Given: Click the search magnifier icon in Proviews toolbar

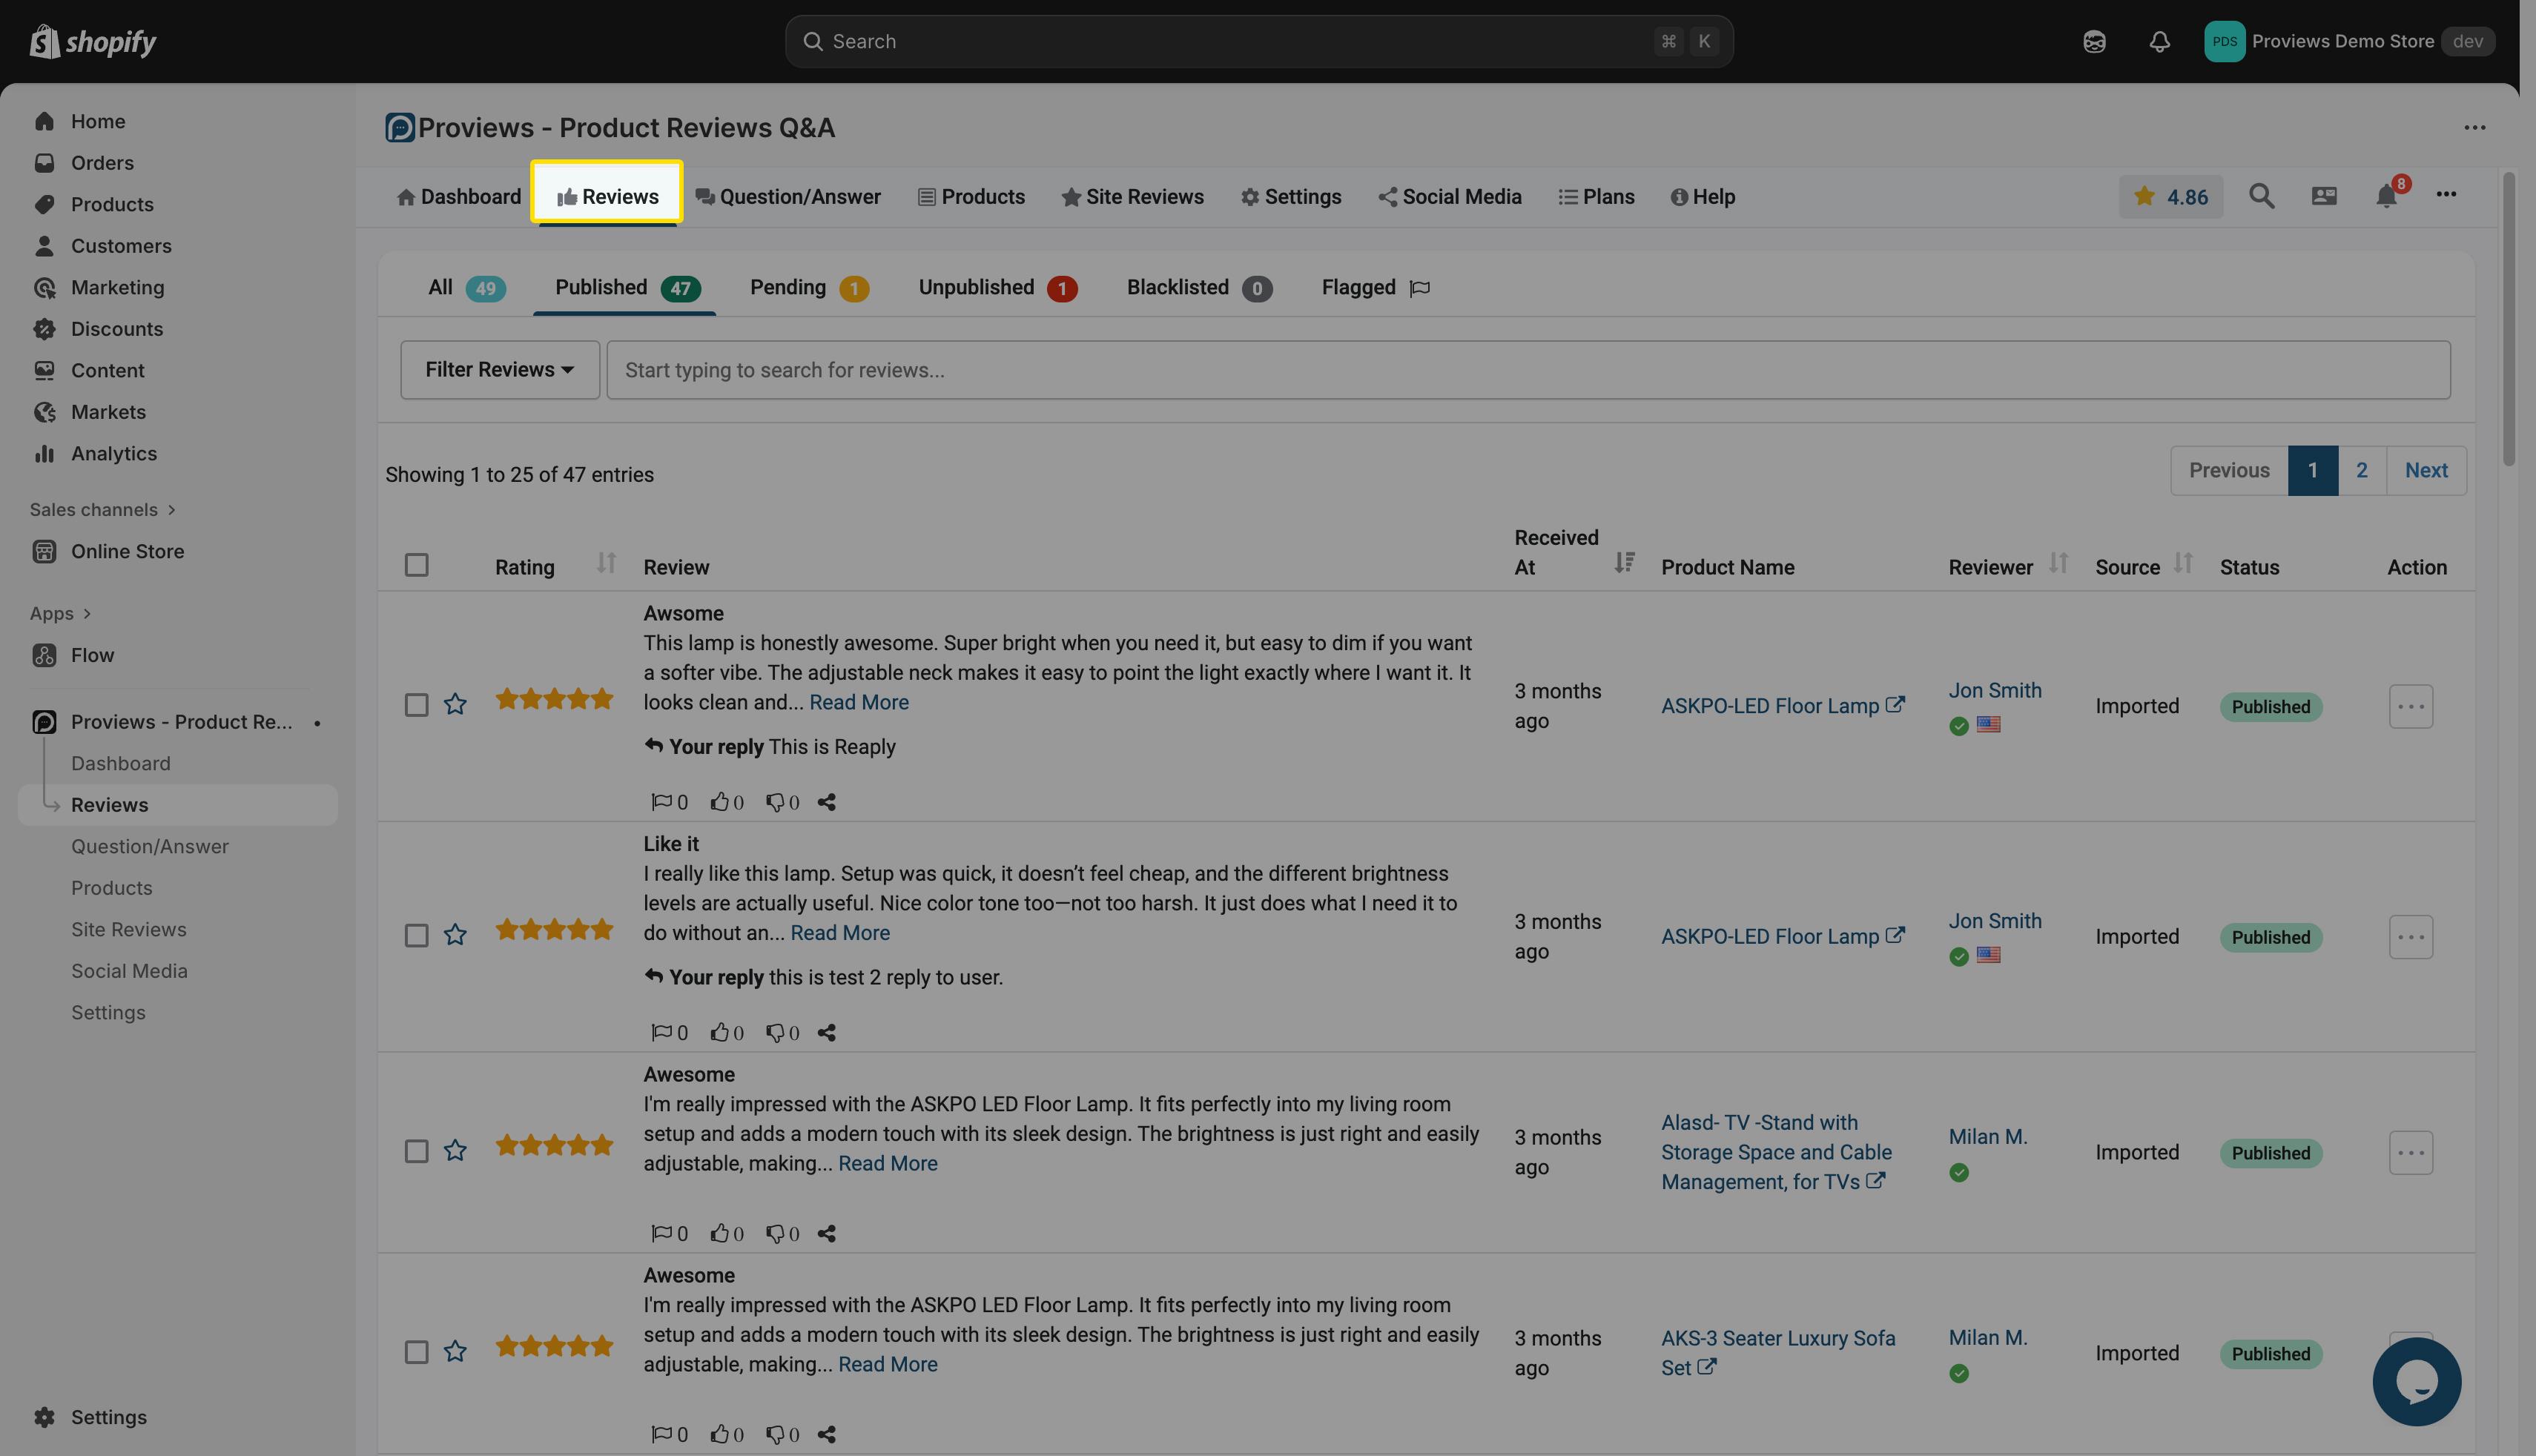Looking at the screenshot, I should [2261, 196].
